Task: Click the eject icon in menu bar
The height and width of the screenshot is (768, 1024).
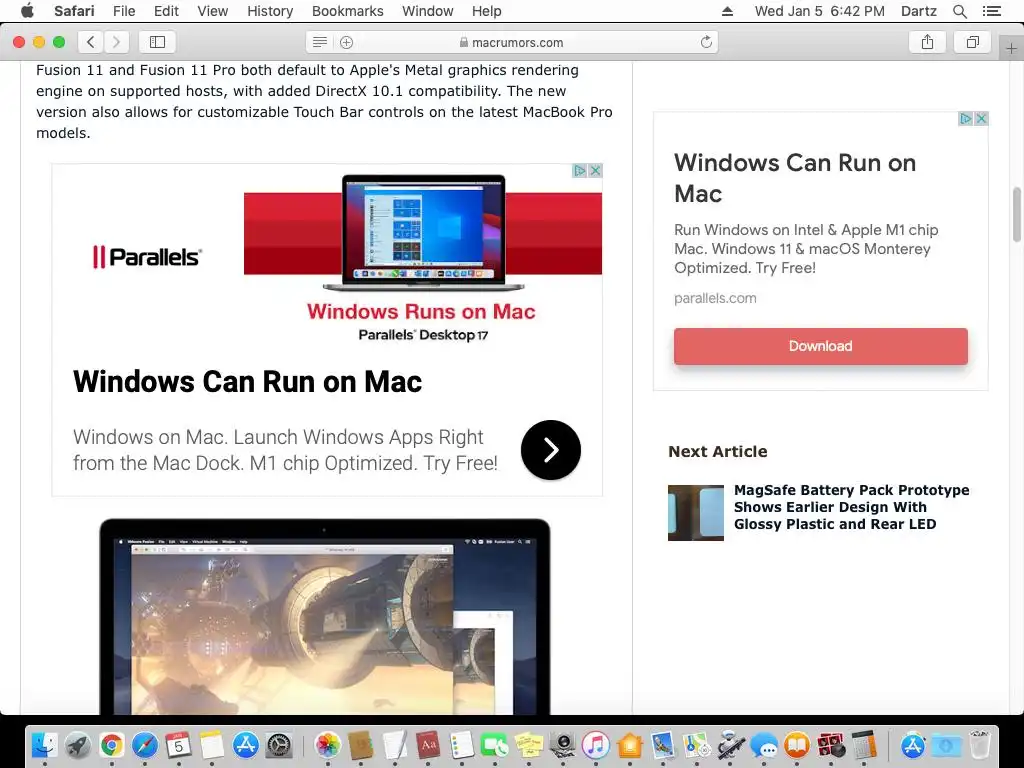Action: coord(728,11)
